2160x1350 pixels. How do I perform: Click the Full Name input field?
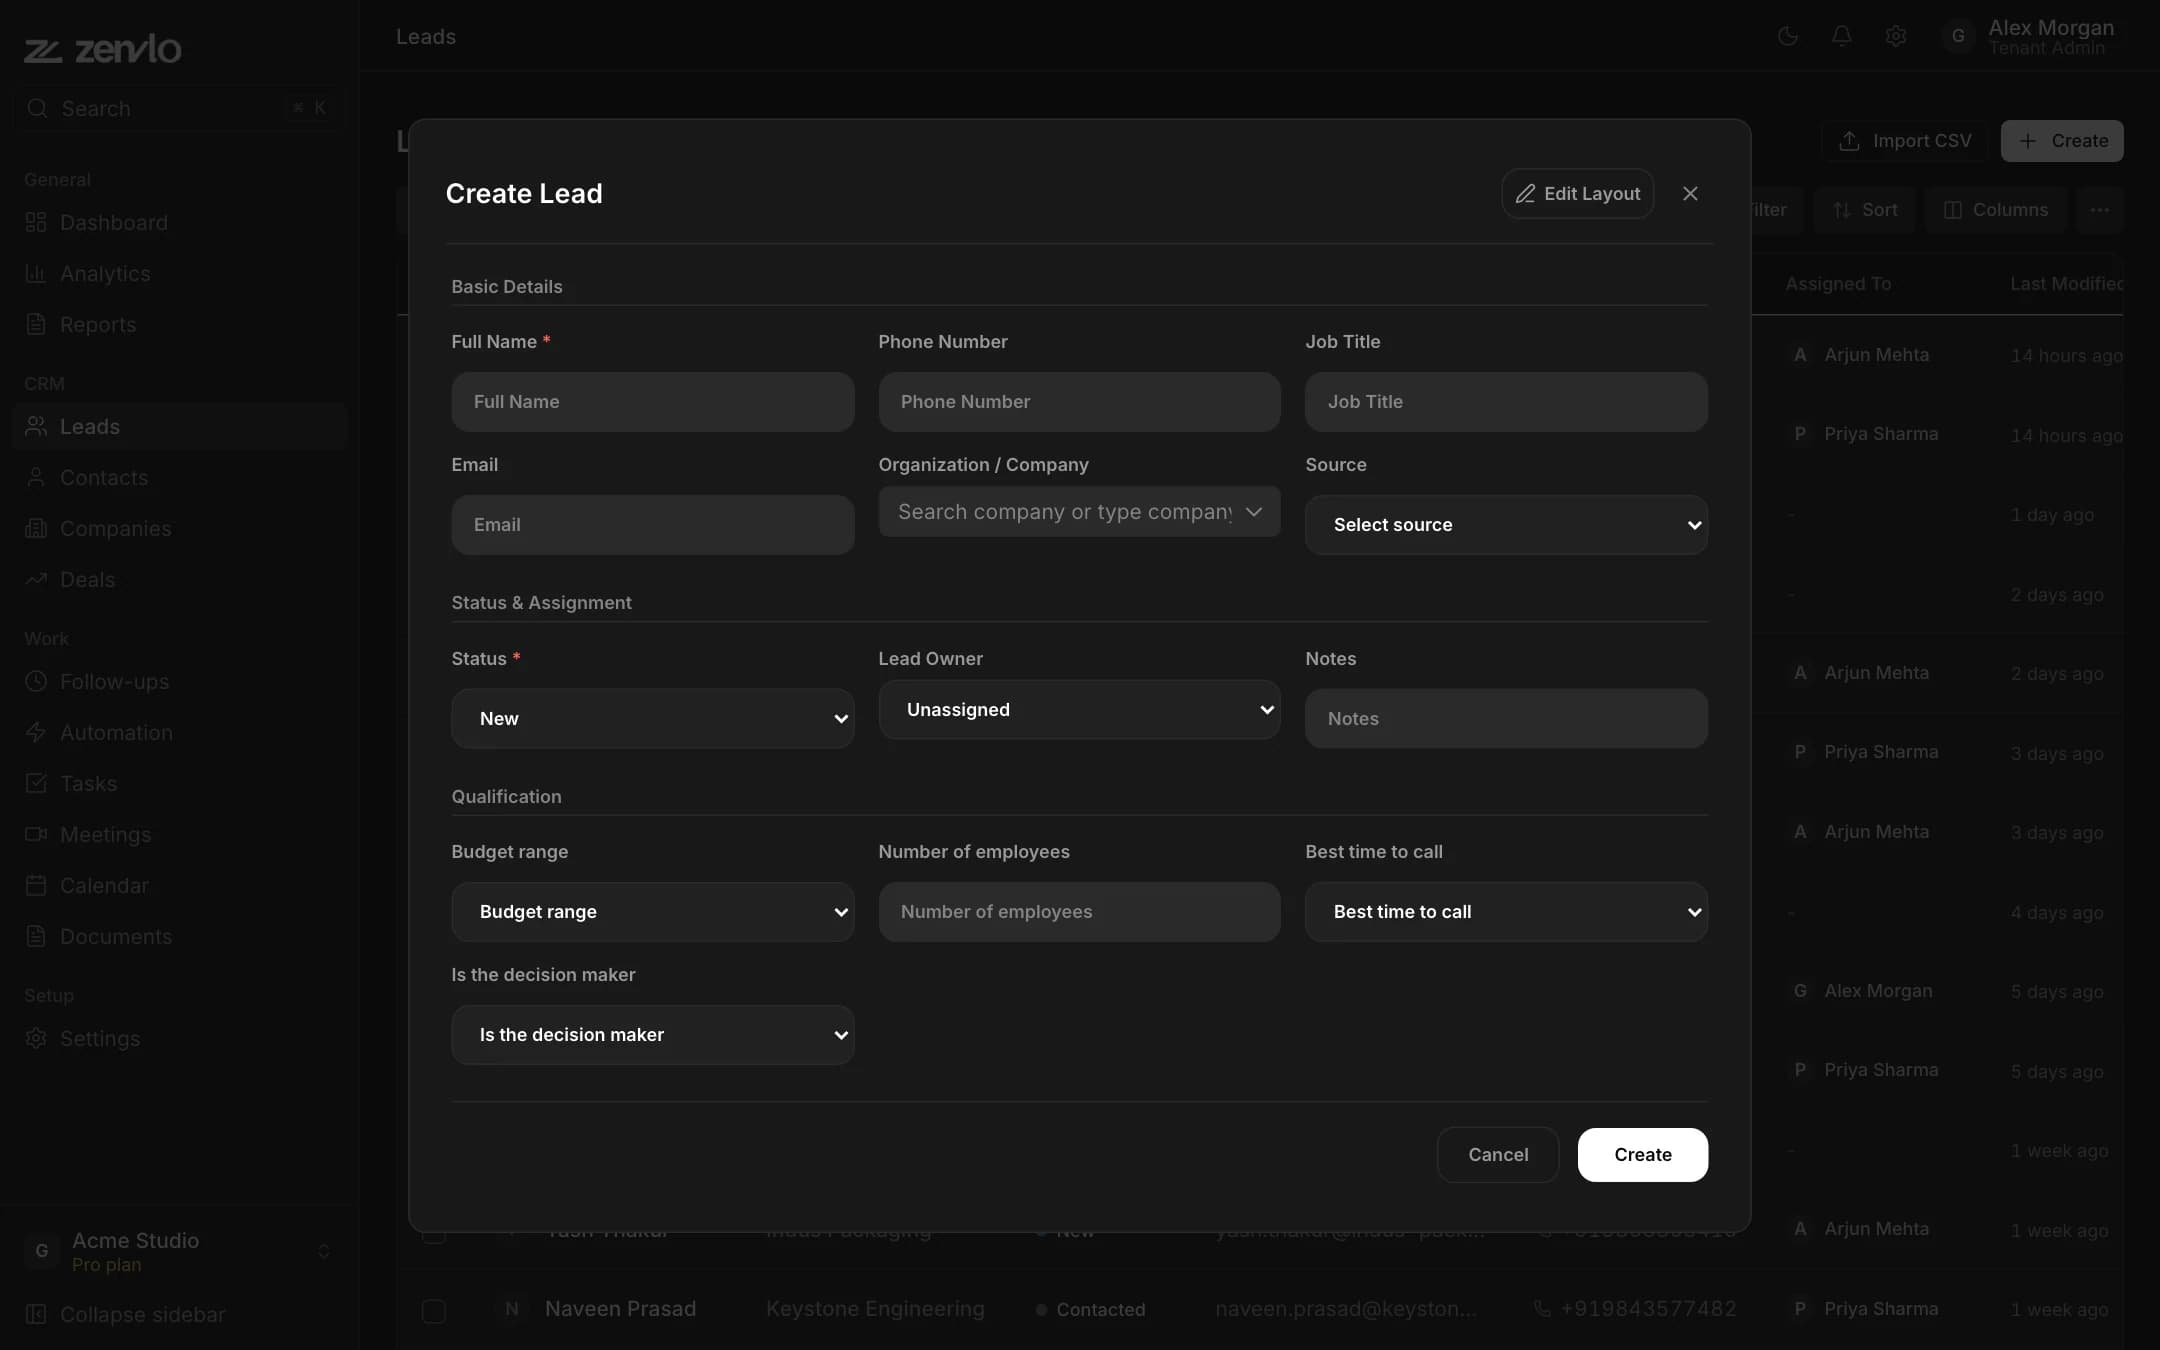(x=652, y=402)
